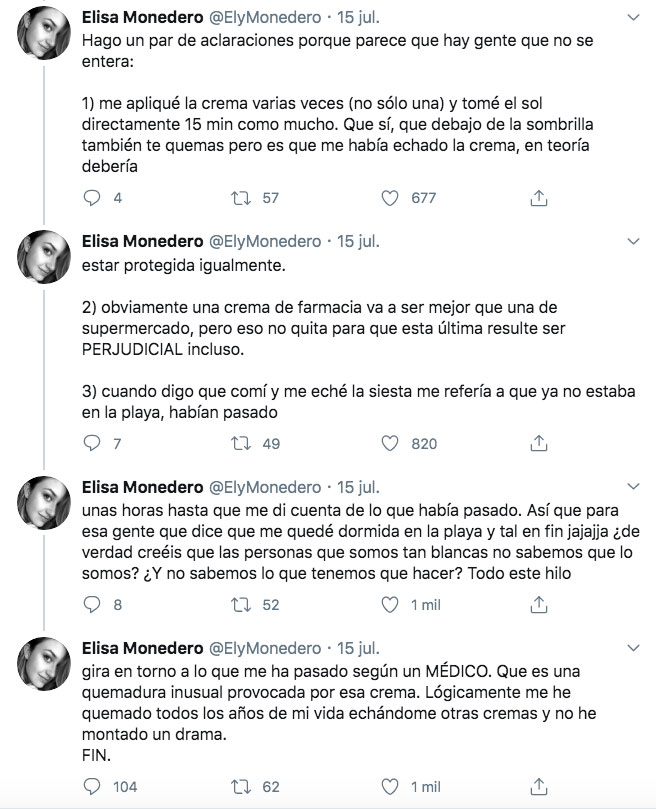Reply to the tweet with 8 comments
This screenshot has height=809, width=656.
tap(92, 605)
